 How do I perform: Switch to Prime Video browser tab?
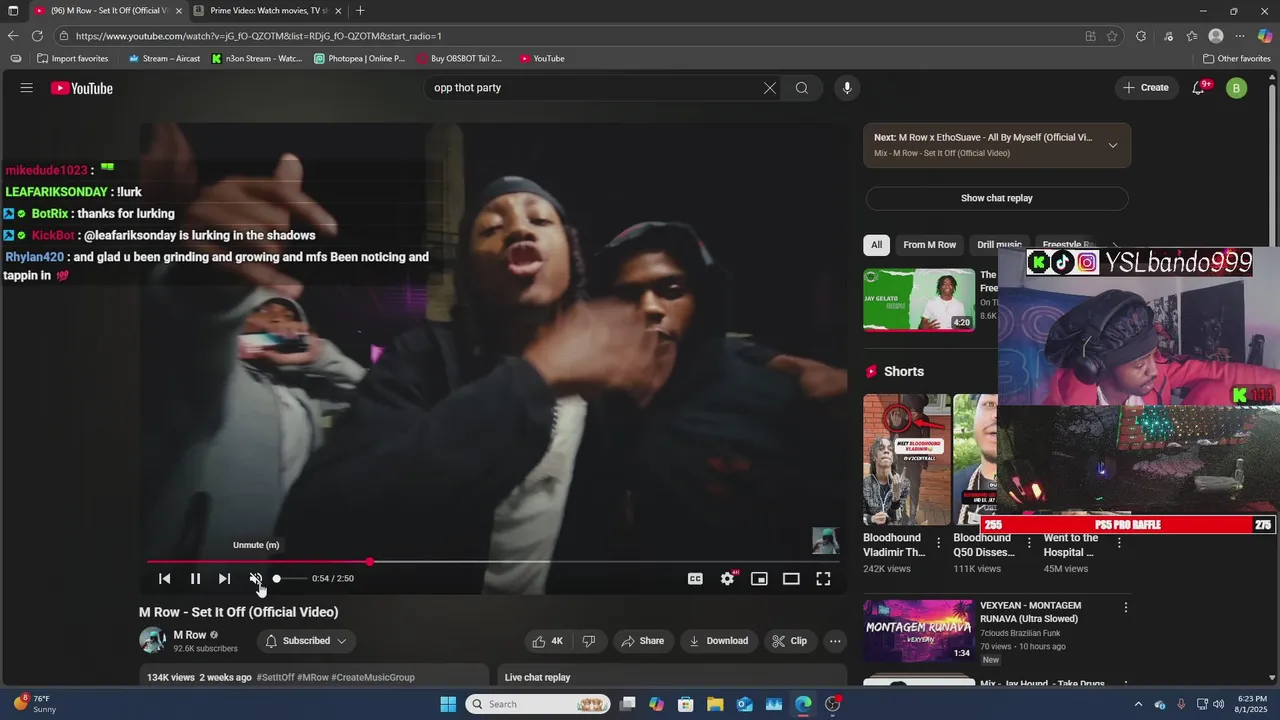[x=269, y=11]
